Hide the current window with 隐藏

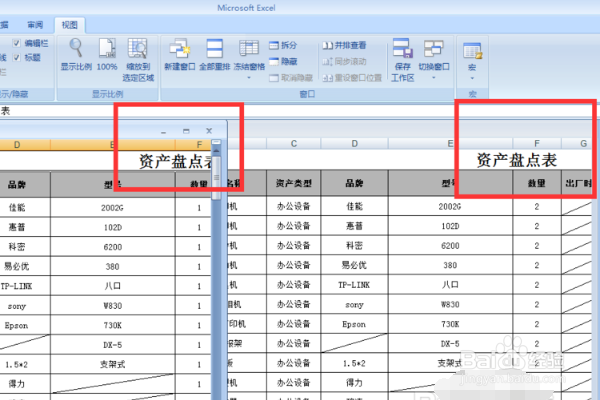(283, 61)
